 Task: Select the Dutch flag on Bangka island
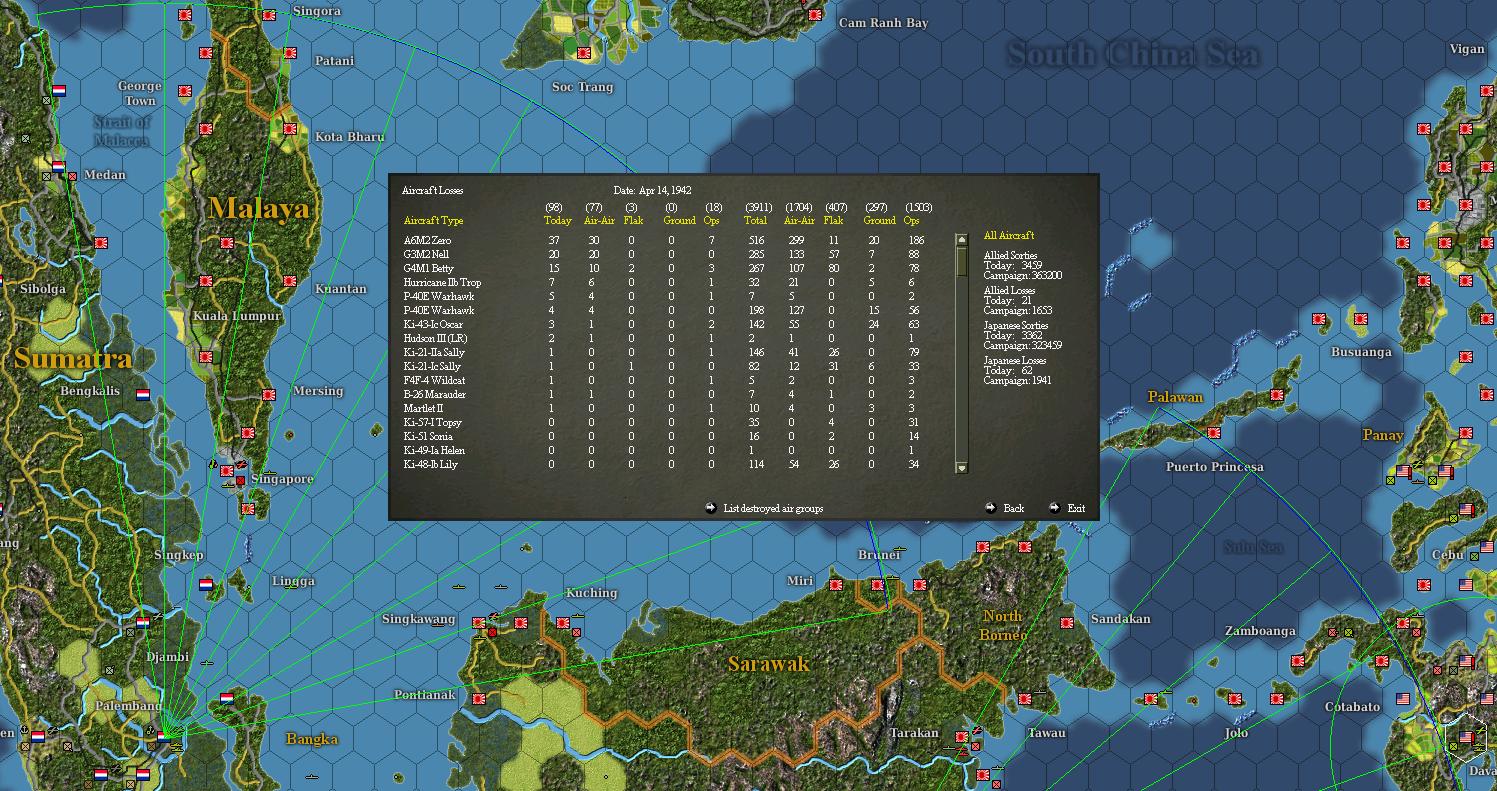[x=227, y=698]
